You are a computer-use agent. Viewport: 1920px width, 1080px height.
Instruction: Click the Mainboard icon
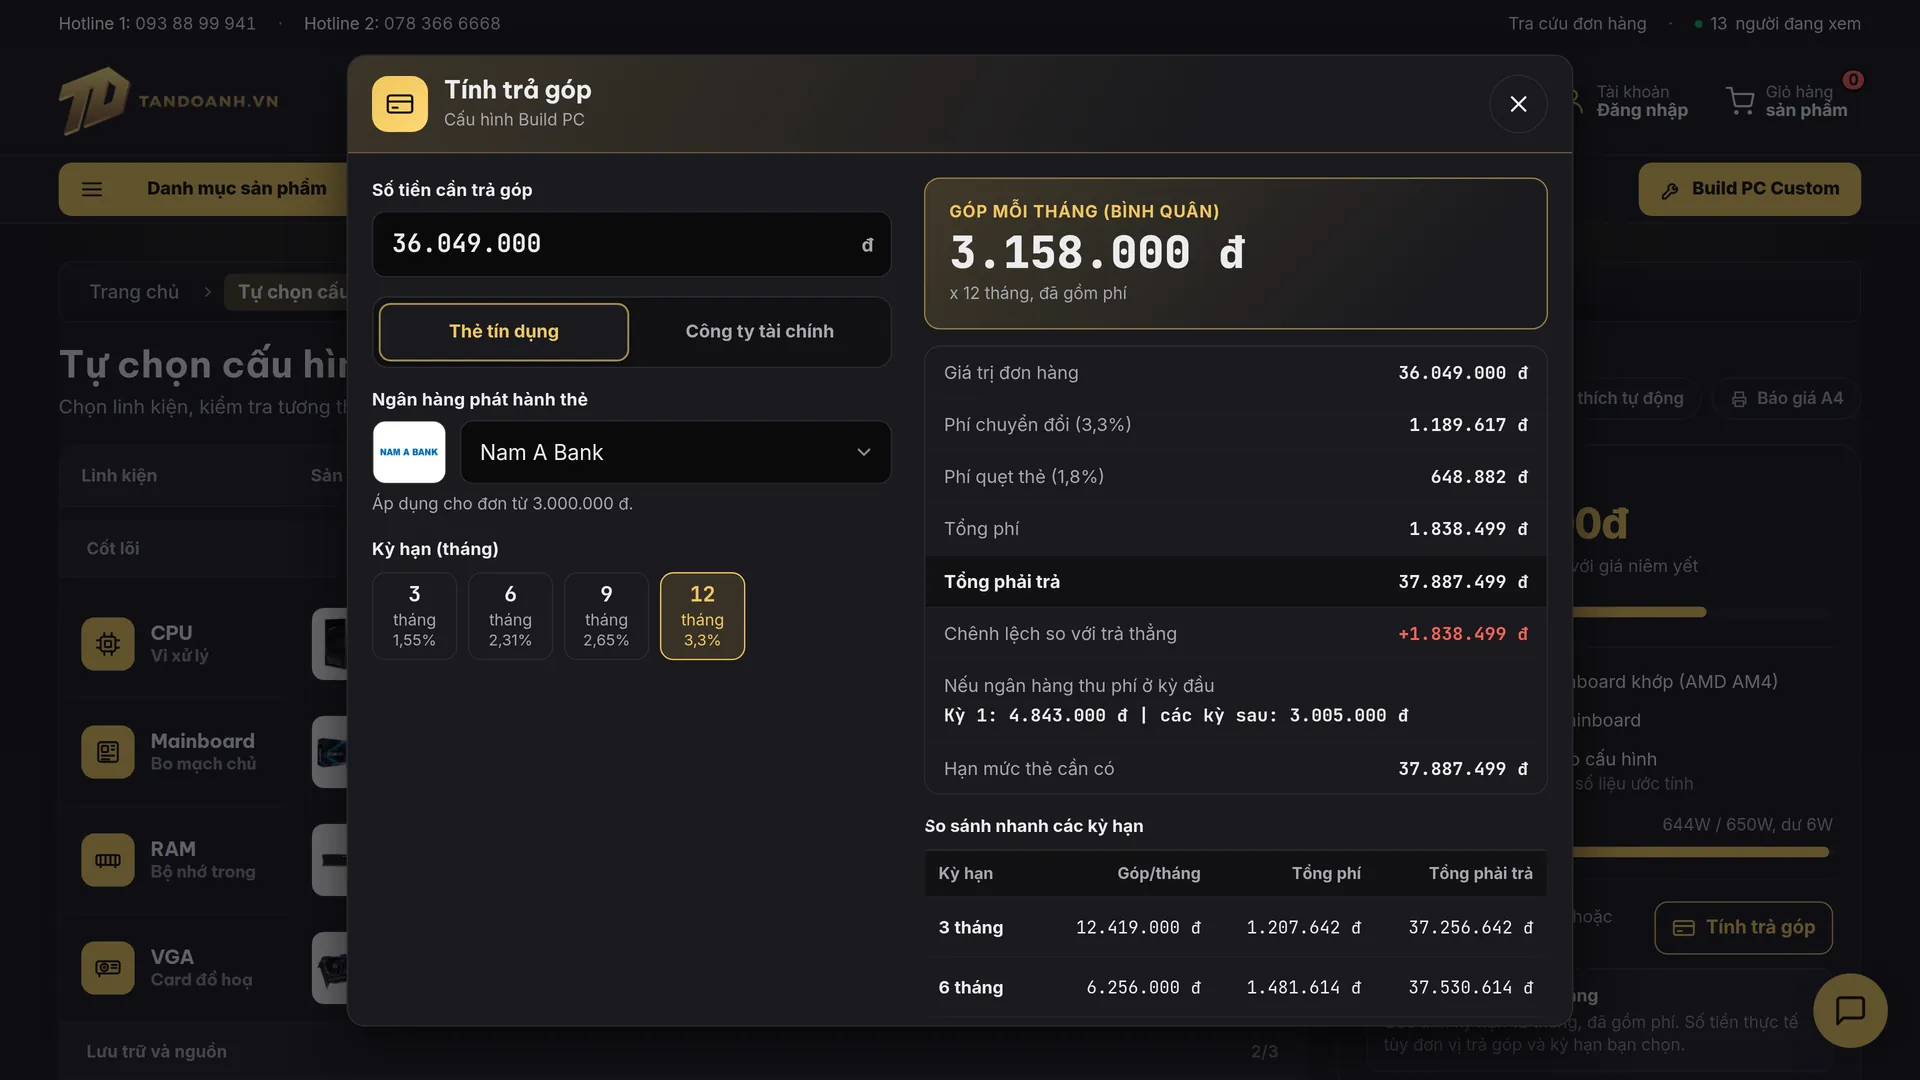[x=108, y=752]
